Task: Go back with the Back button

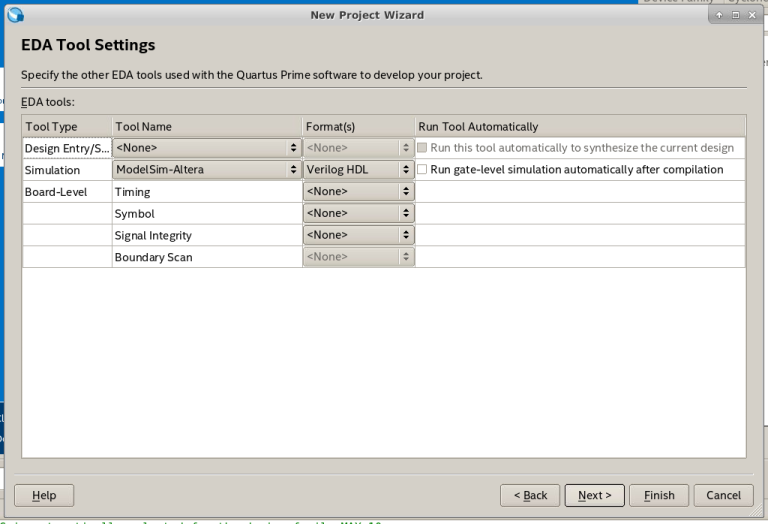Action: pos(530,495)
